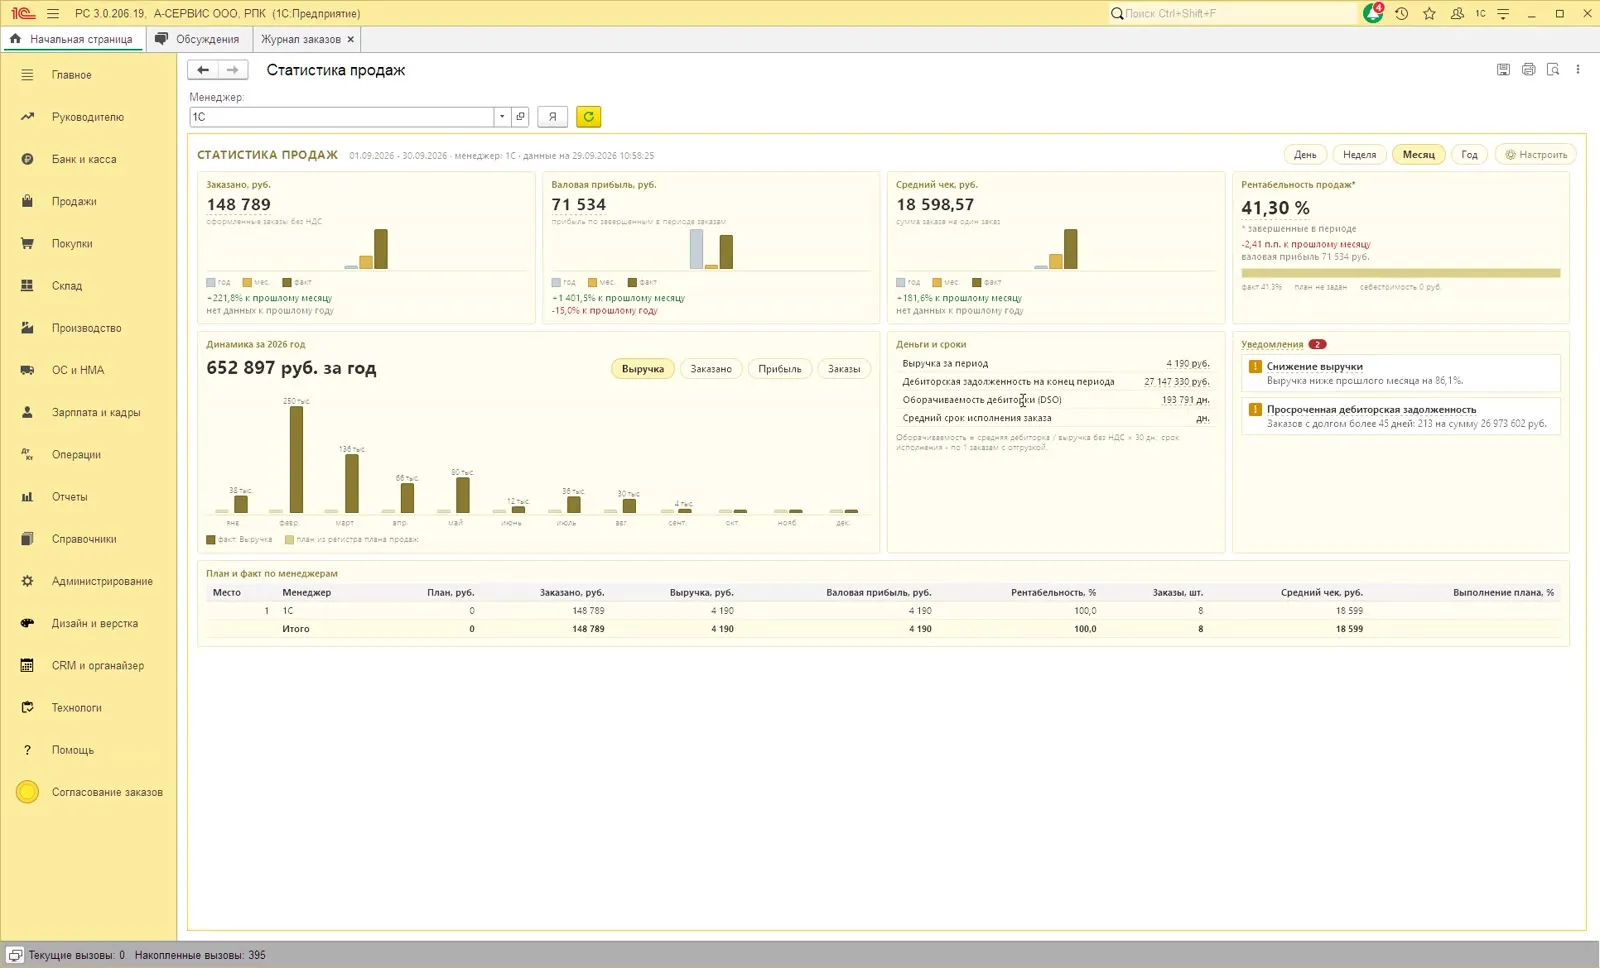Open the notifications bell icon
Screen dimensions: 1600x968
click(1373, 13)
